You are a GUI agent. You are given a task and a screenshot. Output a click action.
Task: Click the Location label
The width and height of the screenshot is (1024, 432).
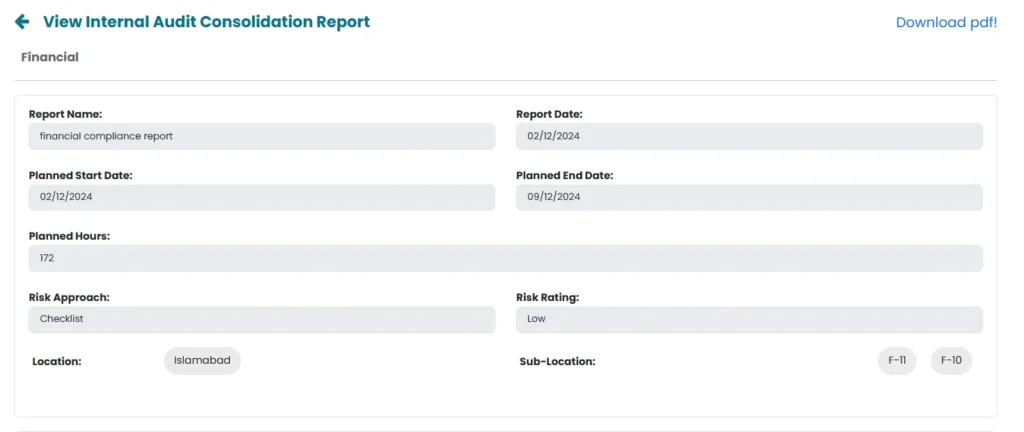click(x=57, y=361)
